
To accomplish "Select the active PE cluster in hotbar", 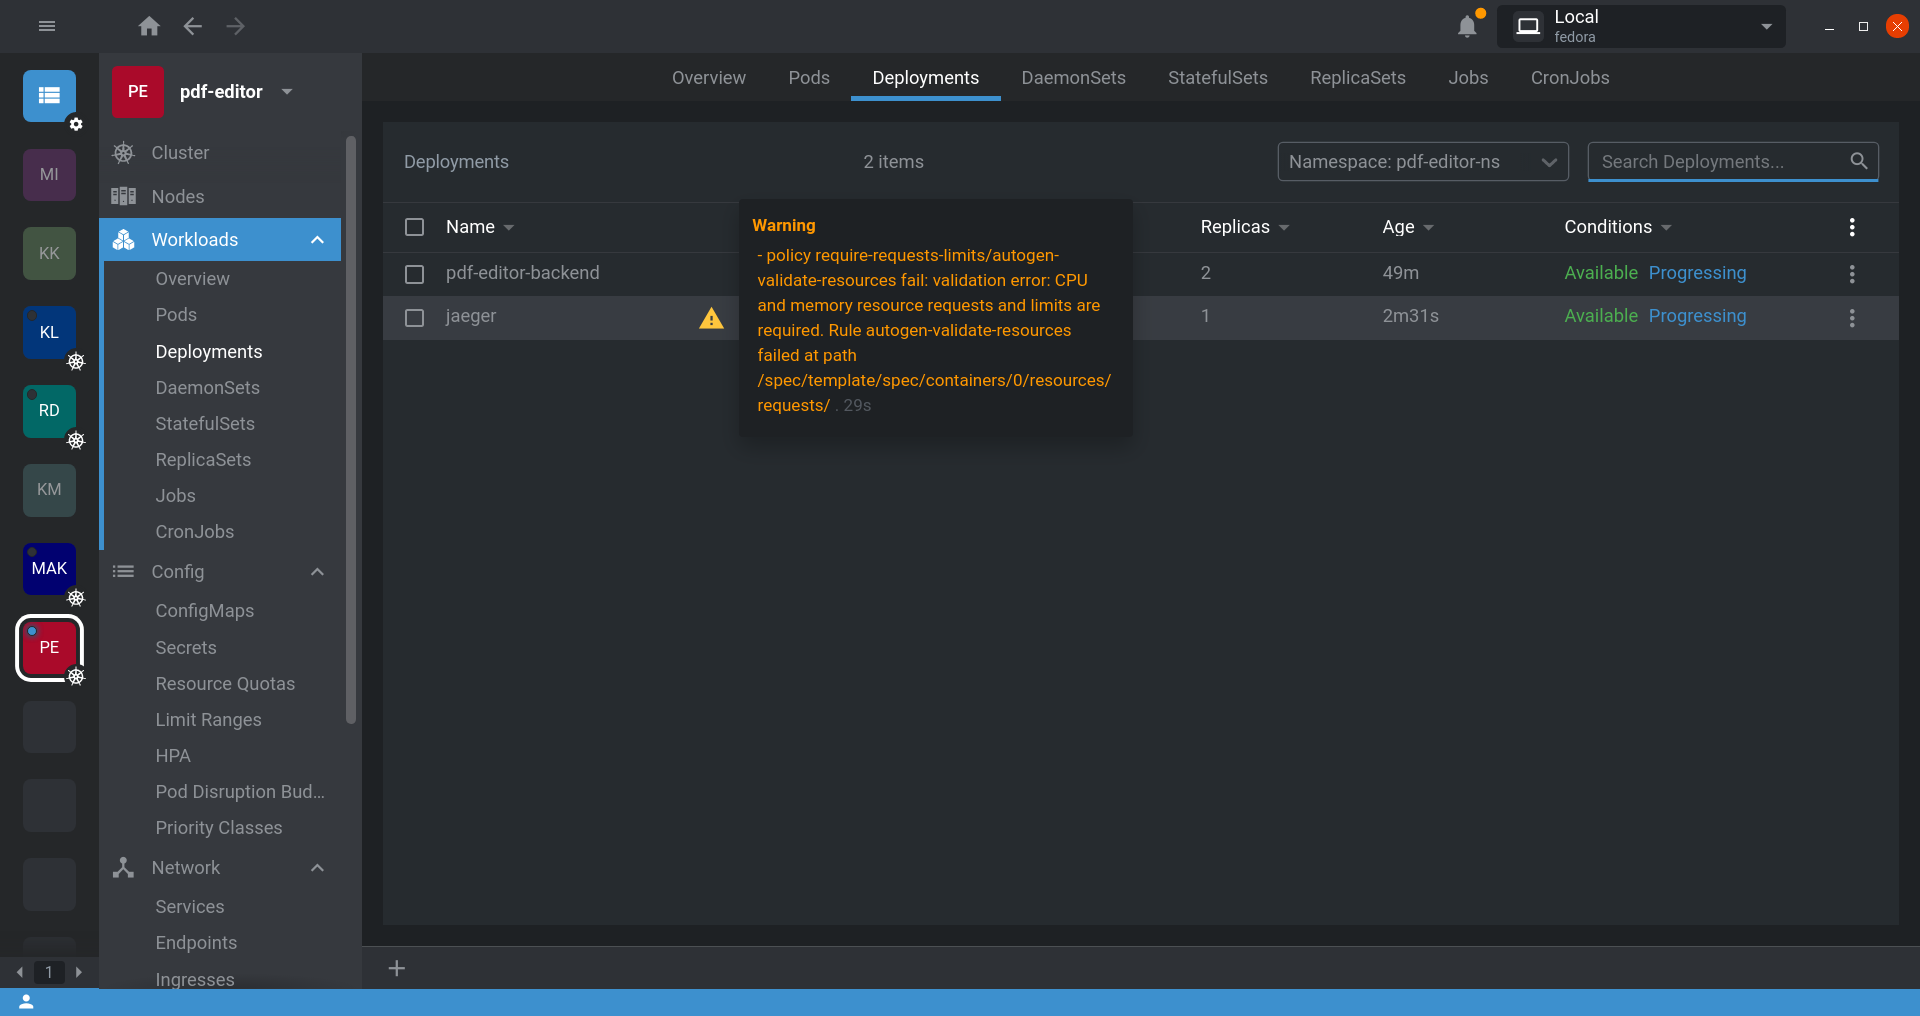I will 49,648.
